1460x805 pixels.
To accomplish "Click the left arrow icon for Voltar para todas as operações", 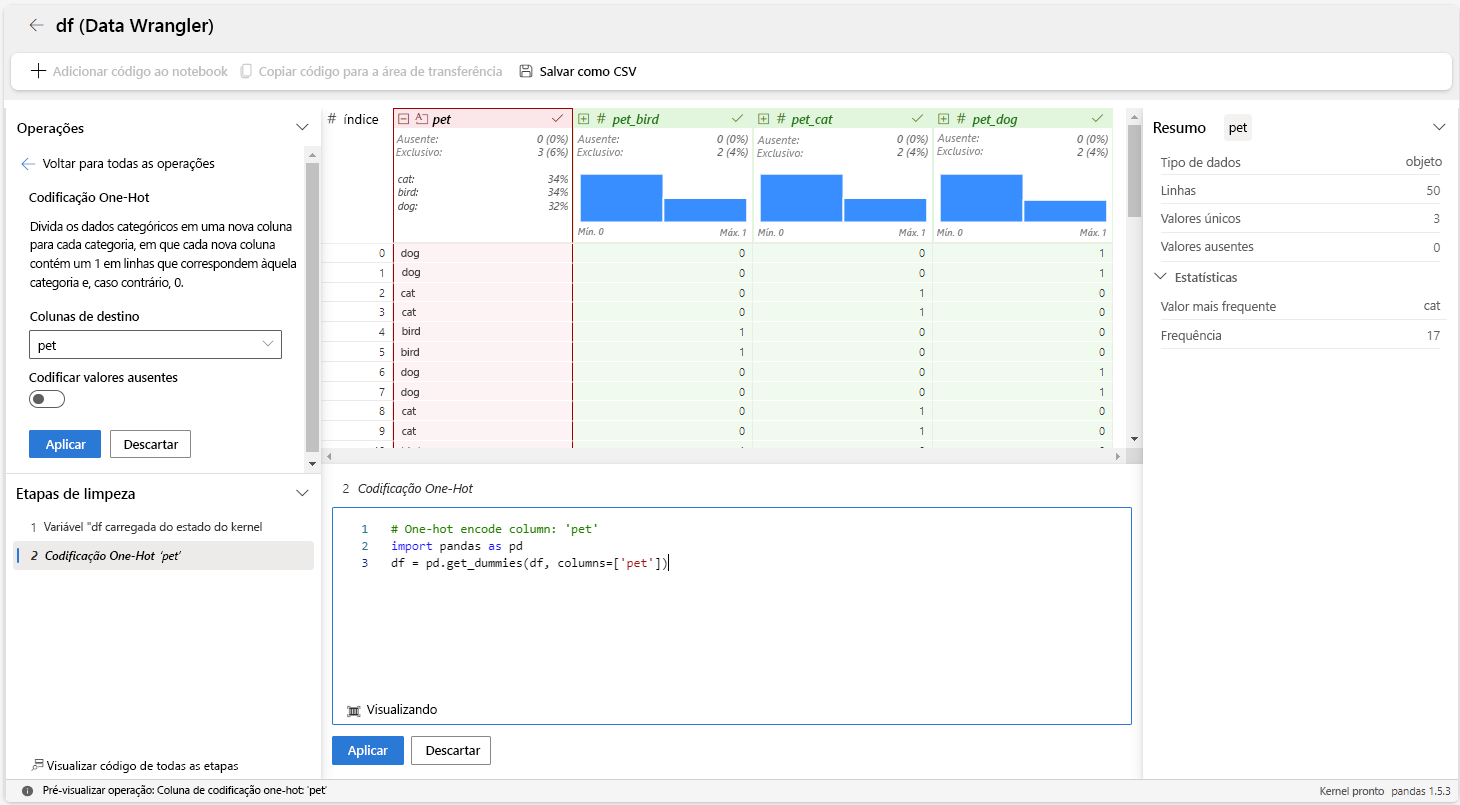I will coord(29,163).
